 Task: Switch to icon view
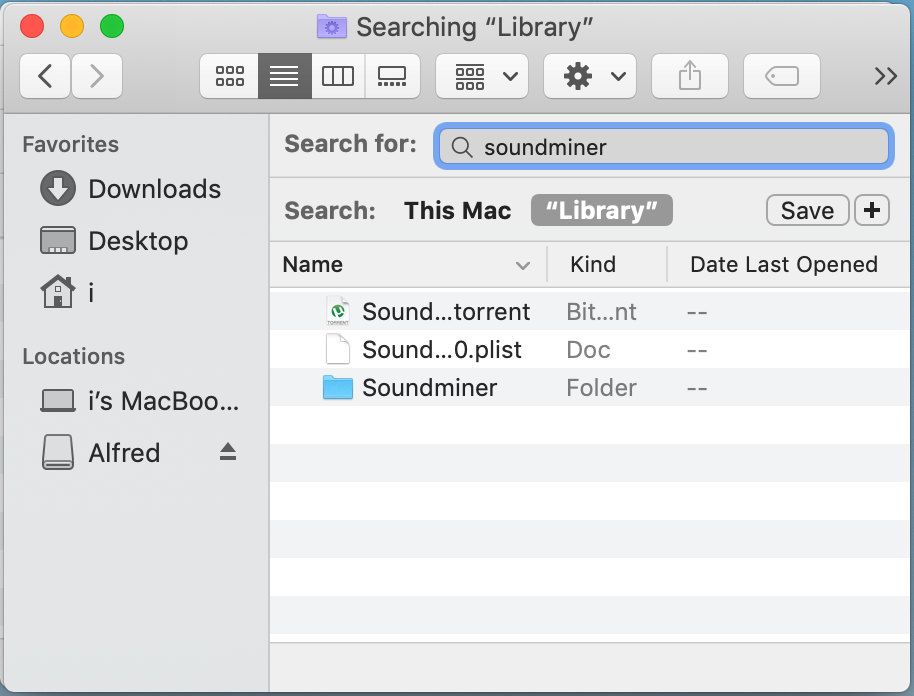[229, 76]
